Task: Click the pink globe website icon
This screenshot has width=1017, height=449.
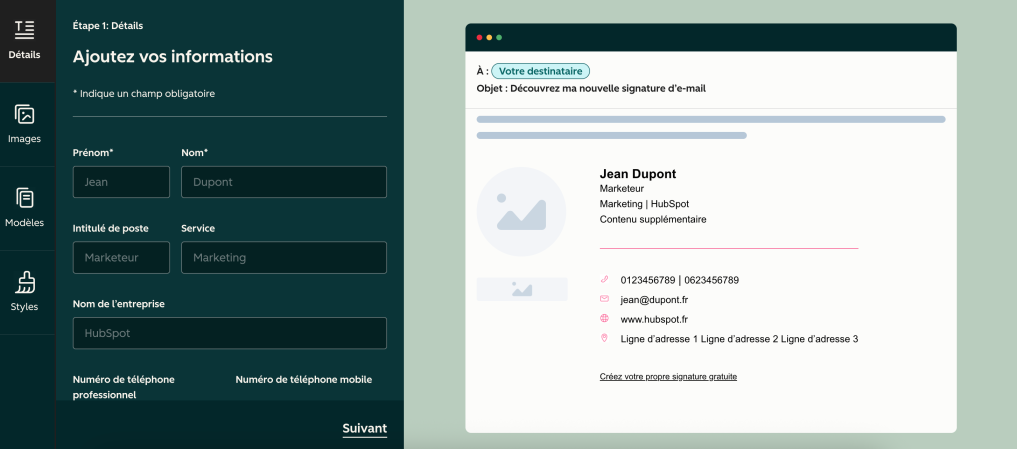Action: point(604,319)
